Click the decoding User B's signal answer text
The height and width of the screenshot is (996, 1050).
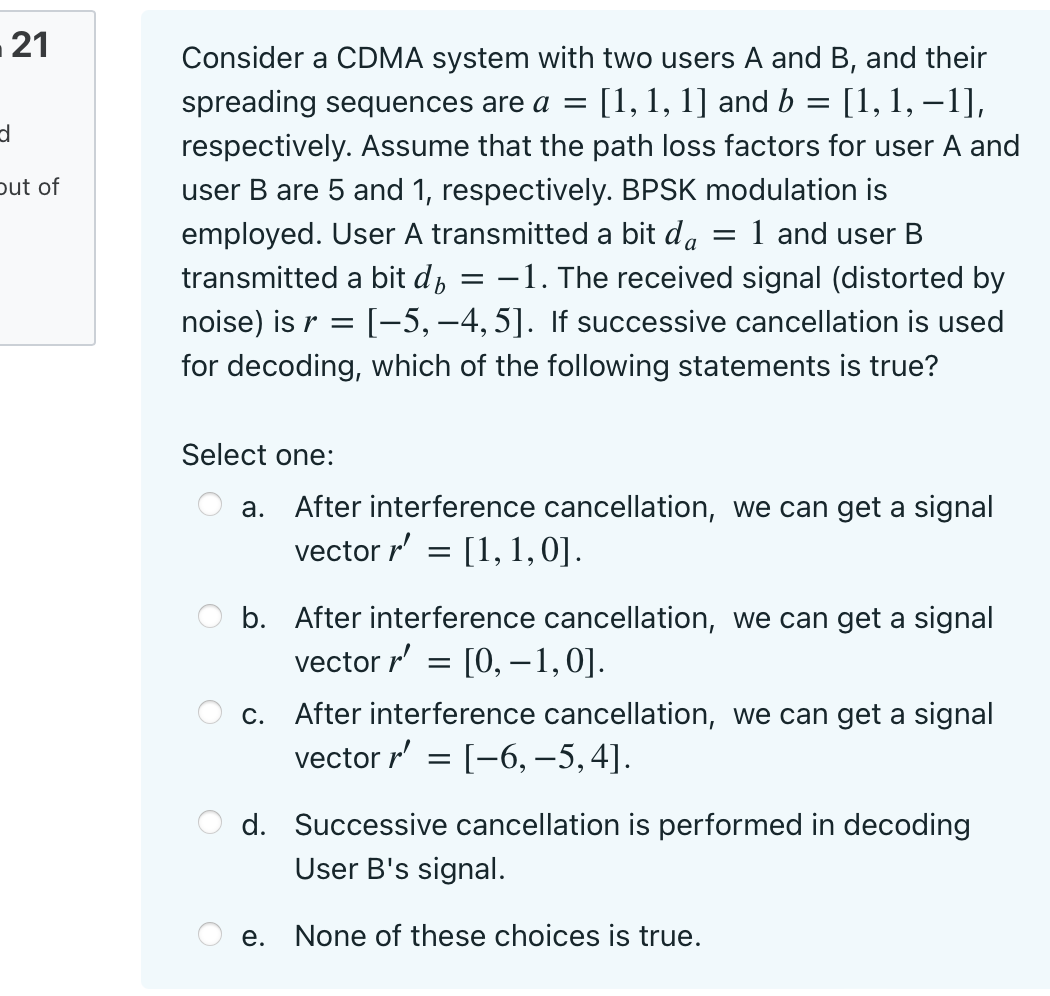point(631,846)
